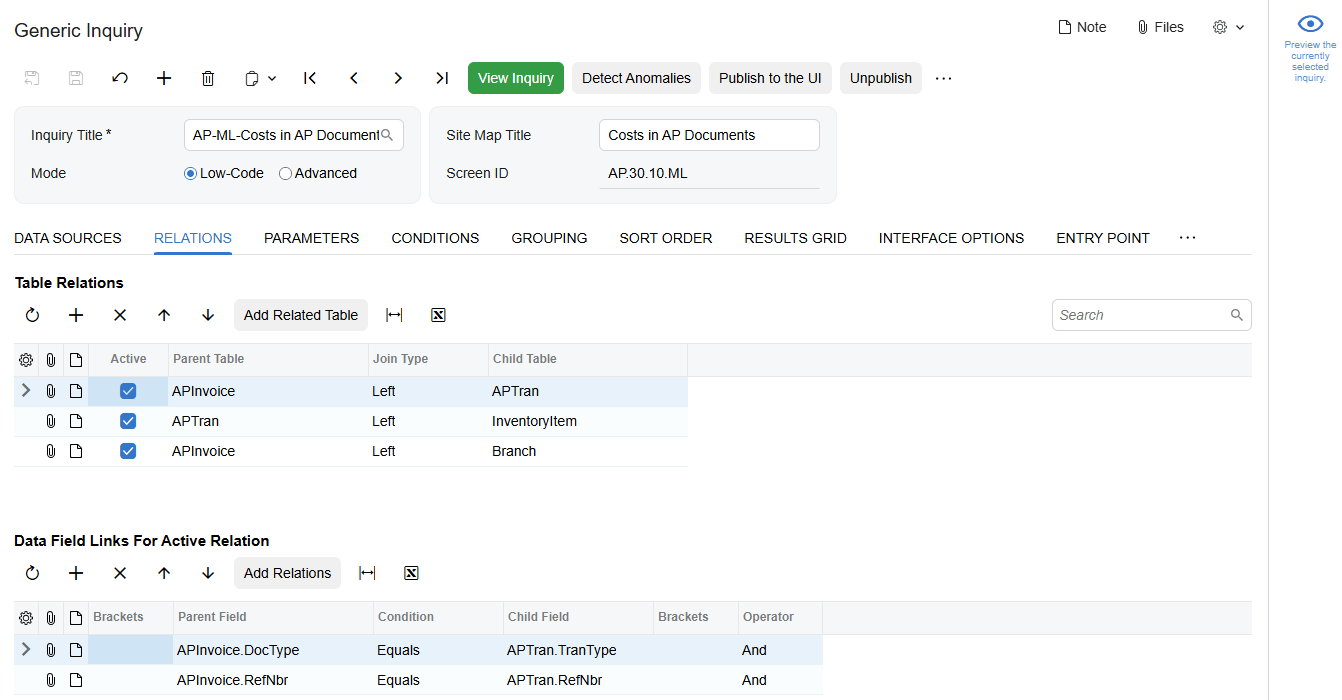1342x700 pixels.
Task: Click the Delete trash icon in main toolbar
Action: click(208, 78)
